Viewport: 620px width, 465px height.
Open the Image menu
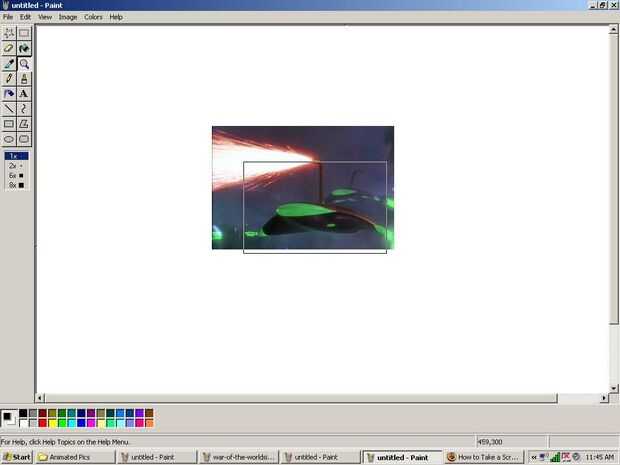pos(68,17)
